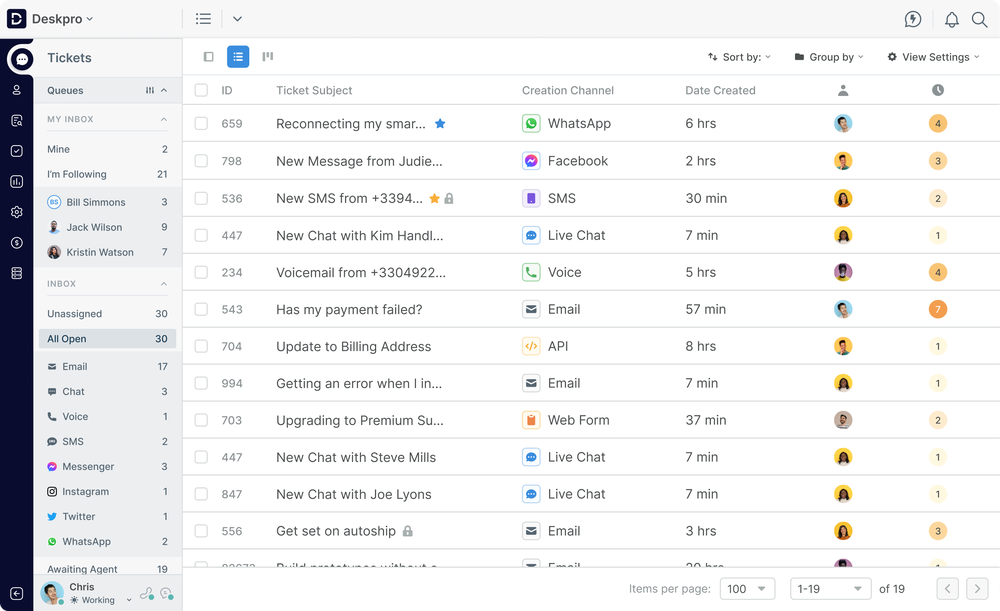Open notifications via the bell icon

(x=952, y=19)
